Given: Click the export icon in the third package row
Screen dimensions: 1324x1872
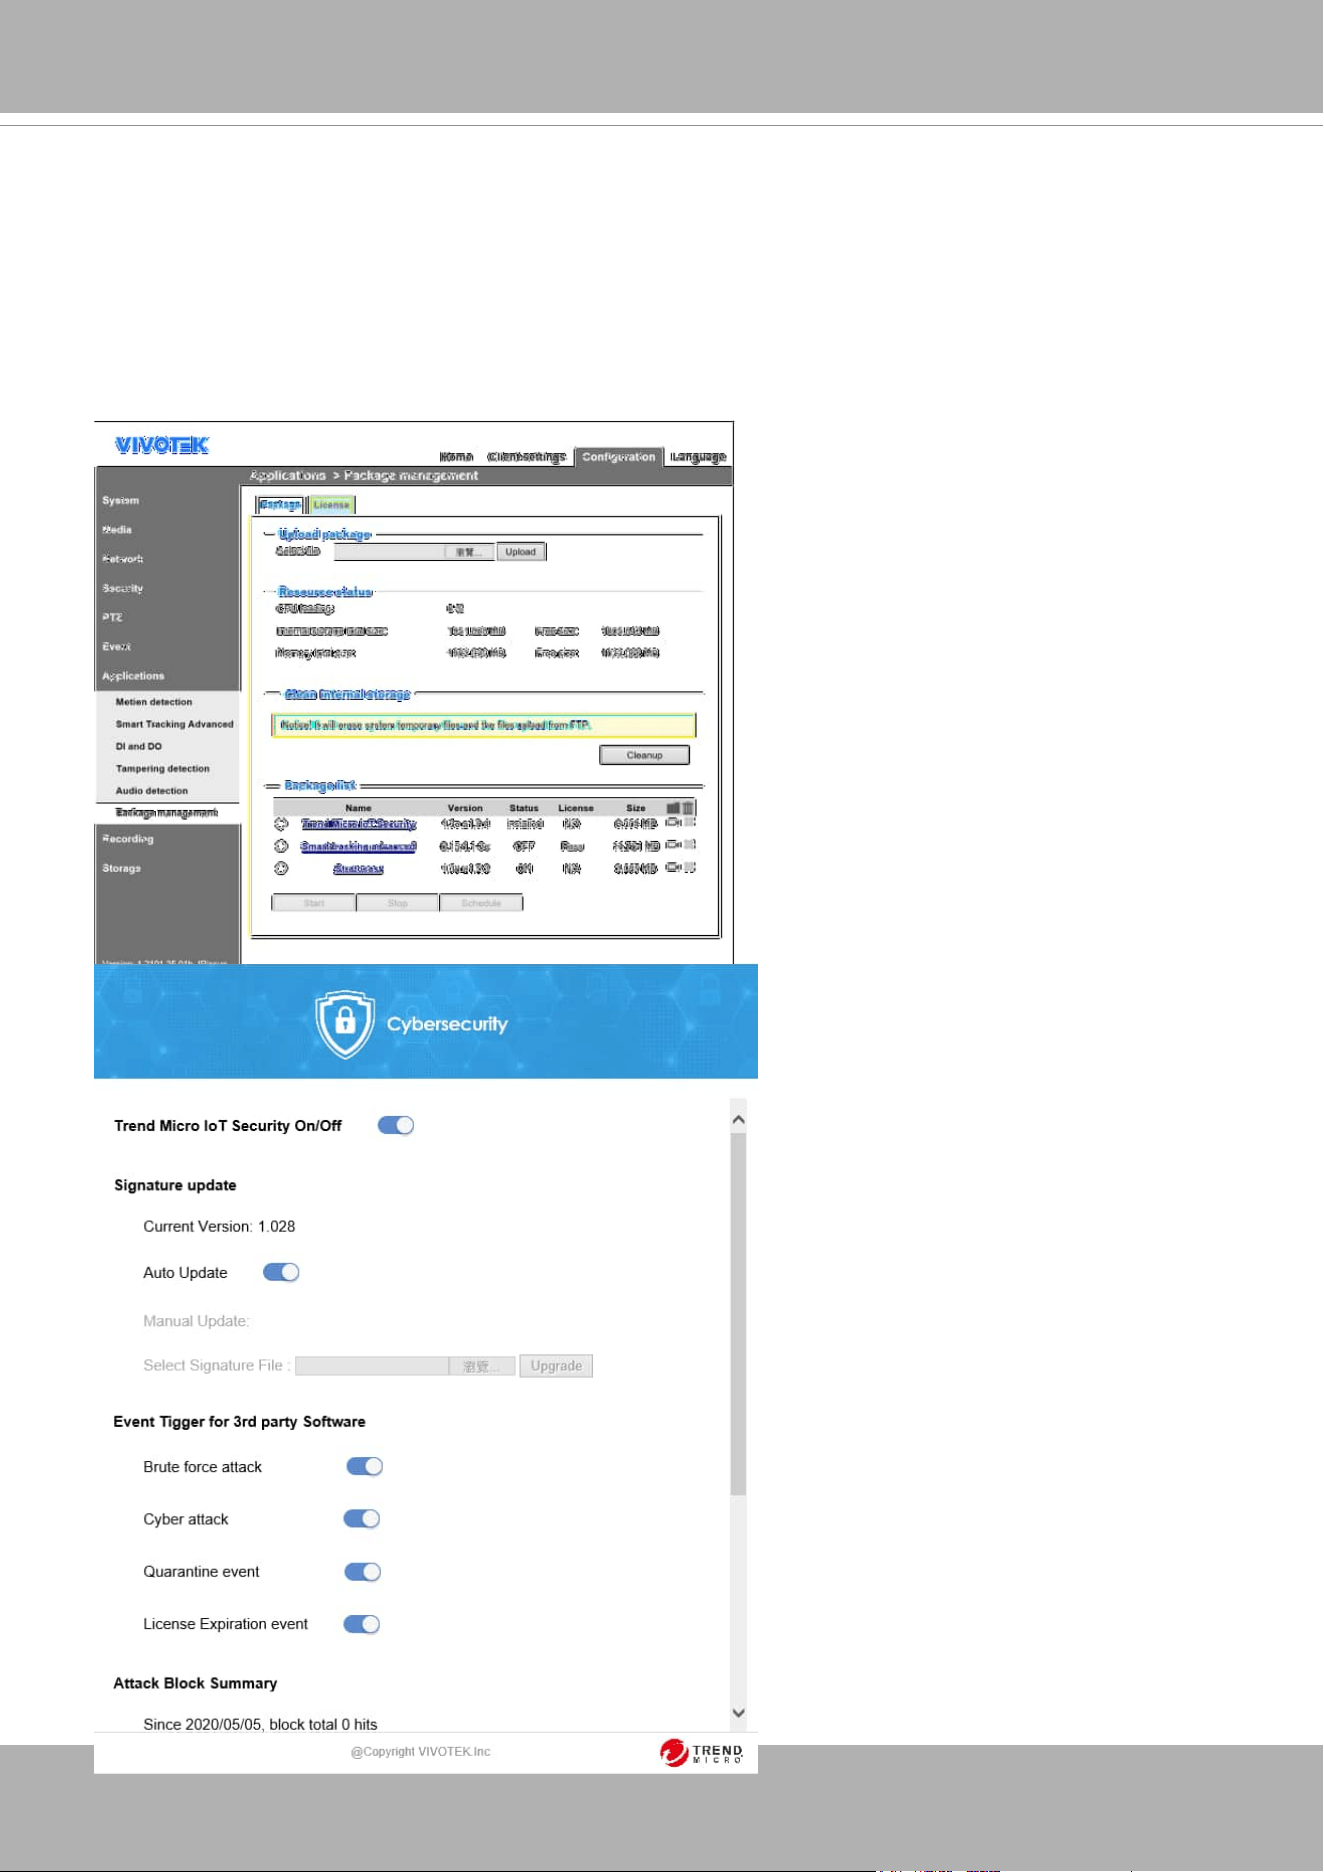Looking at the screenshot, I should (673, 867).
